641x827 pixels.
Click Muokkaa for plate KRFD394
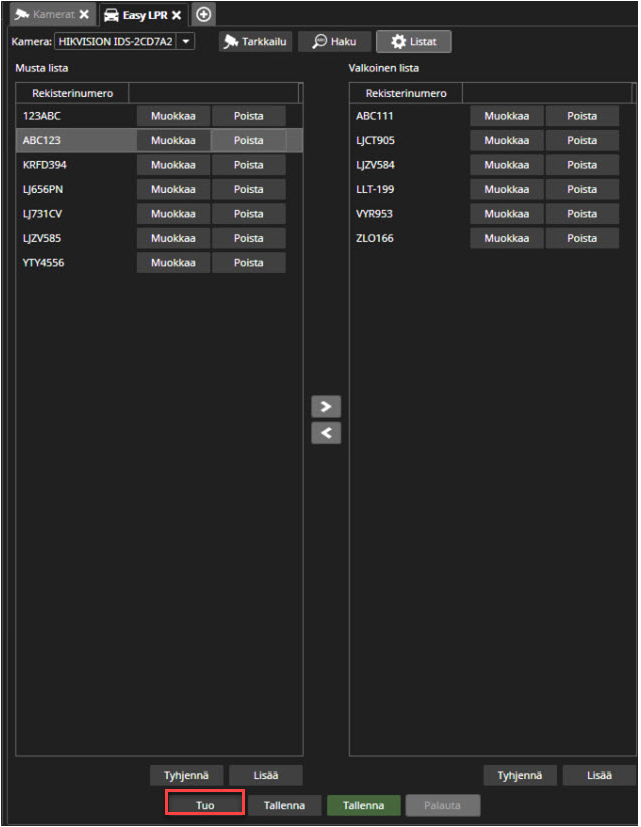(173, 165)
